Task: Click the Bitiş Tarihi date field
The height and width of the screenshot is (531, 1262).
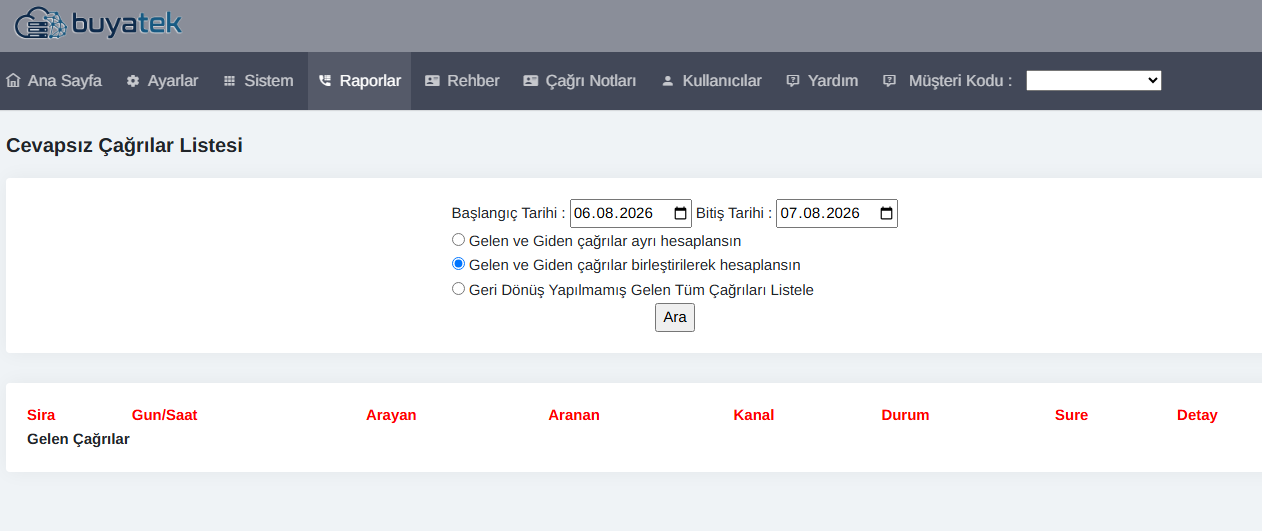Action: tap(837, 213)
